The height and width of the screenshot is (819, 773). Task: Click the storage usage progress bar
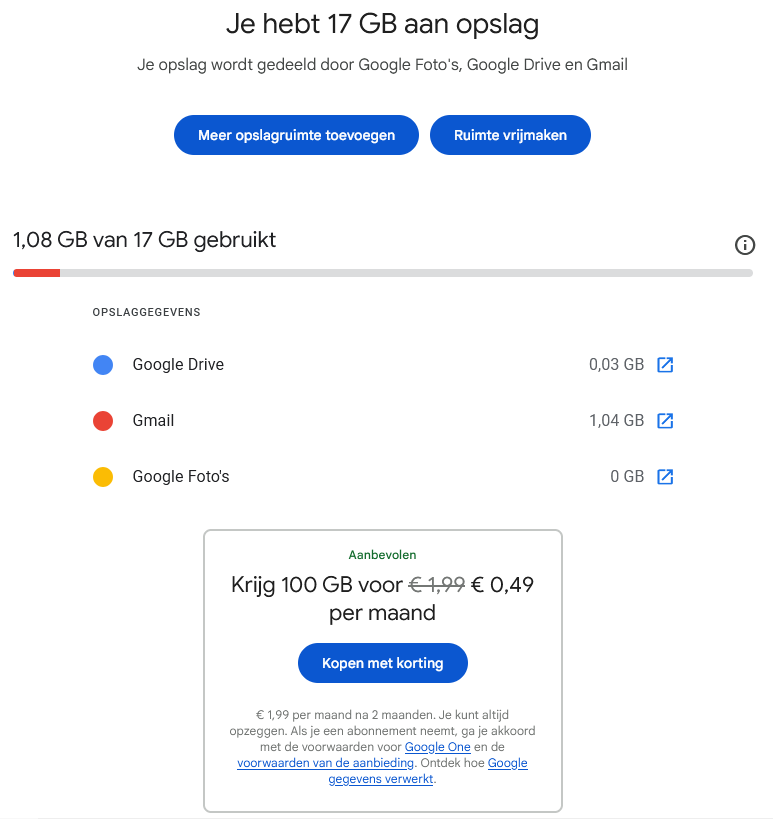click(x=386, y=272)
